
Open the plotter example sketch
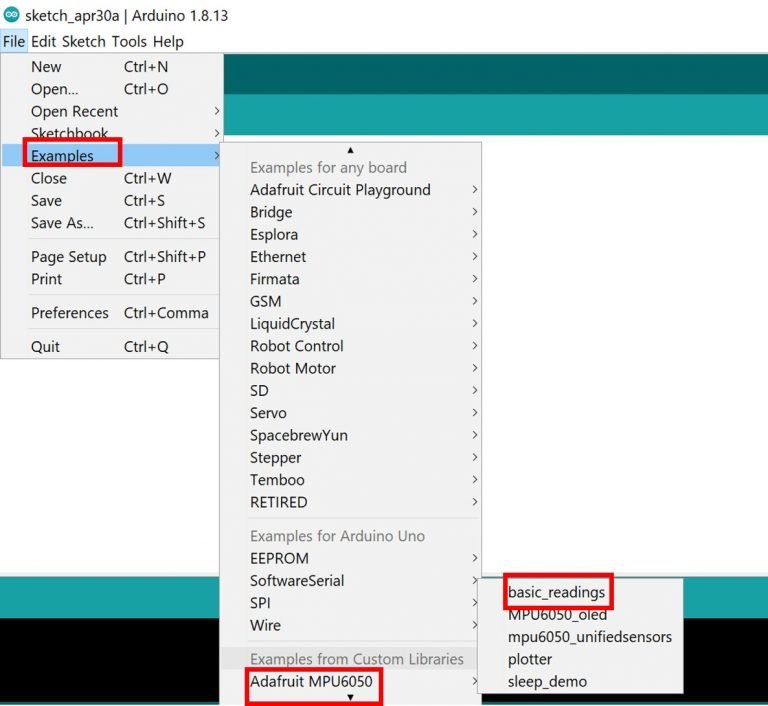[529, 659]
